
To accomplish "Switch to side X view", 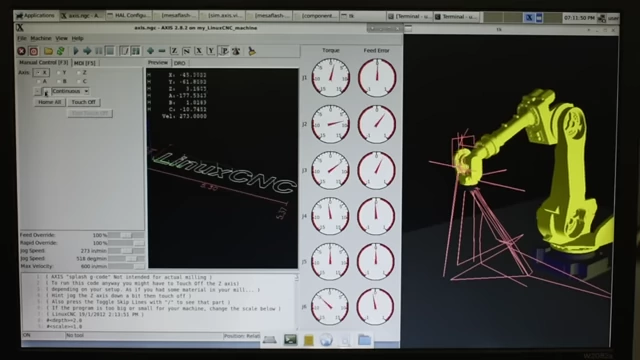I will tap(199, 51).
